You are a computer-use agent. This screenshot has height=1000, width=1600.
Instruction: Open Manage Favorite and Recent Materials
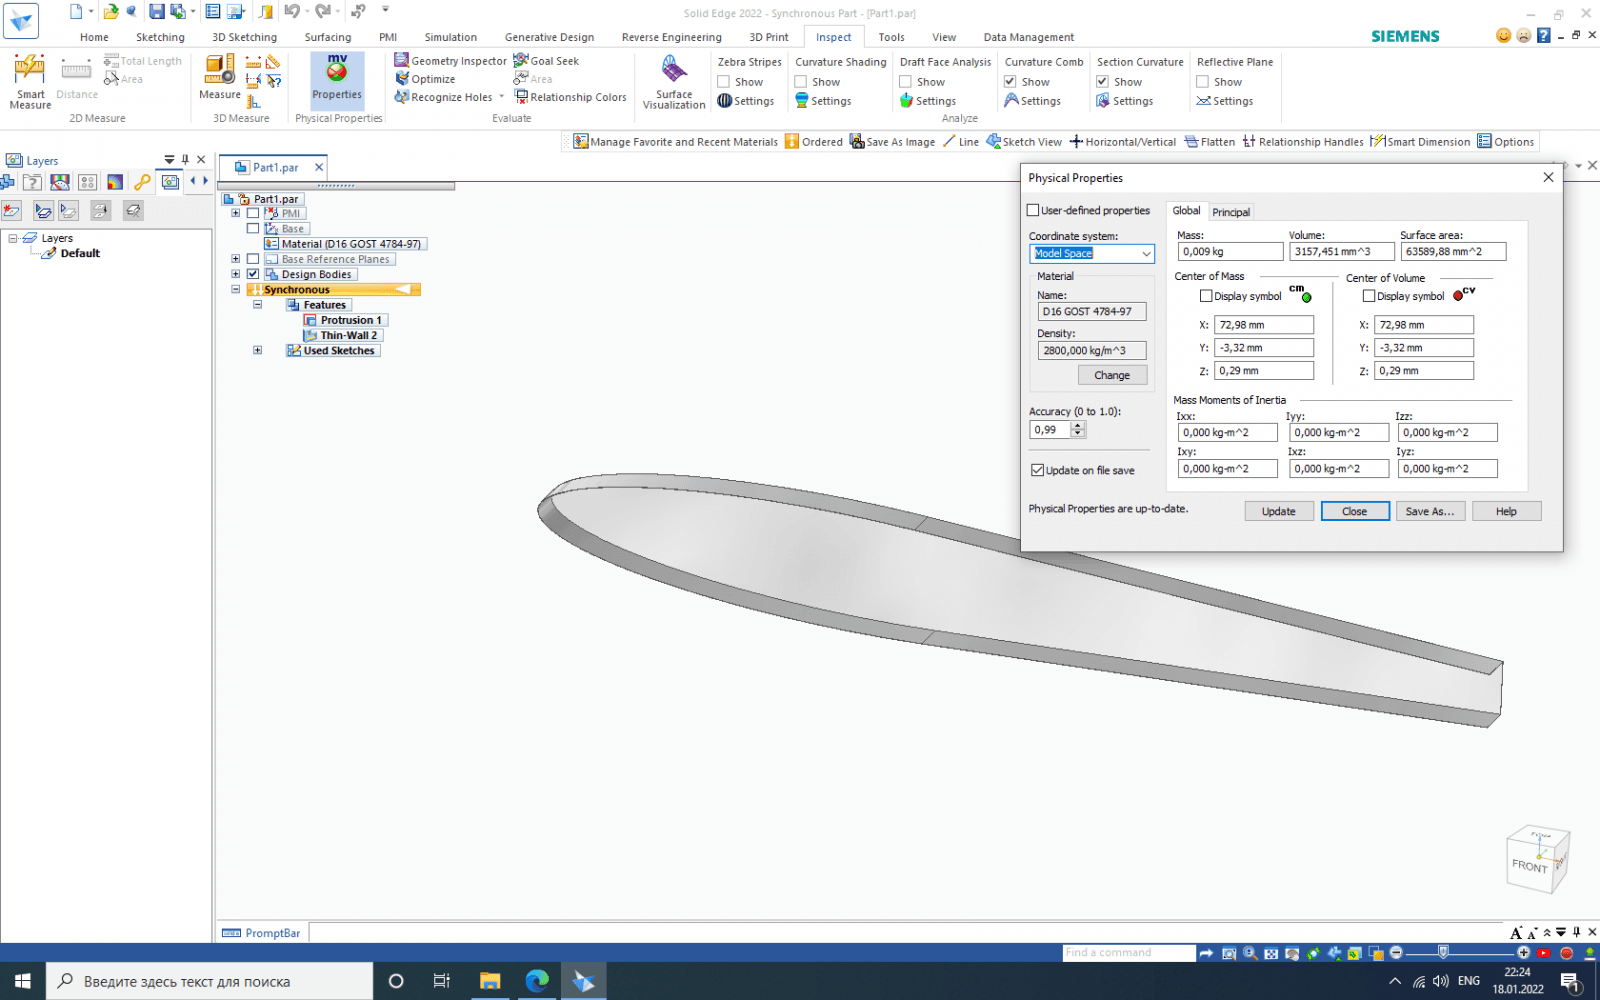click(x=675, y=142)
